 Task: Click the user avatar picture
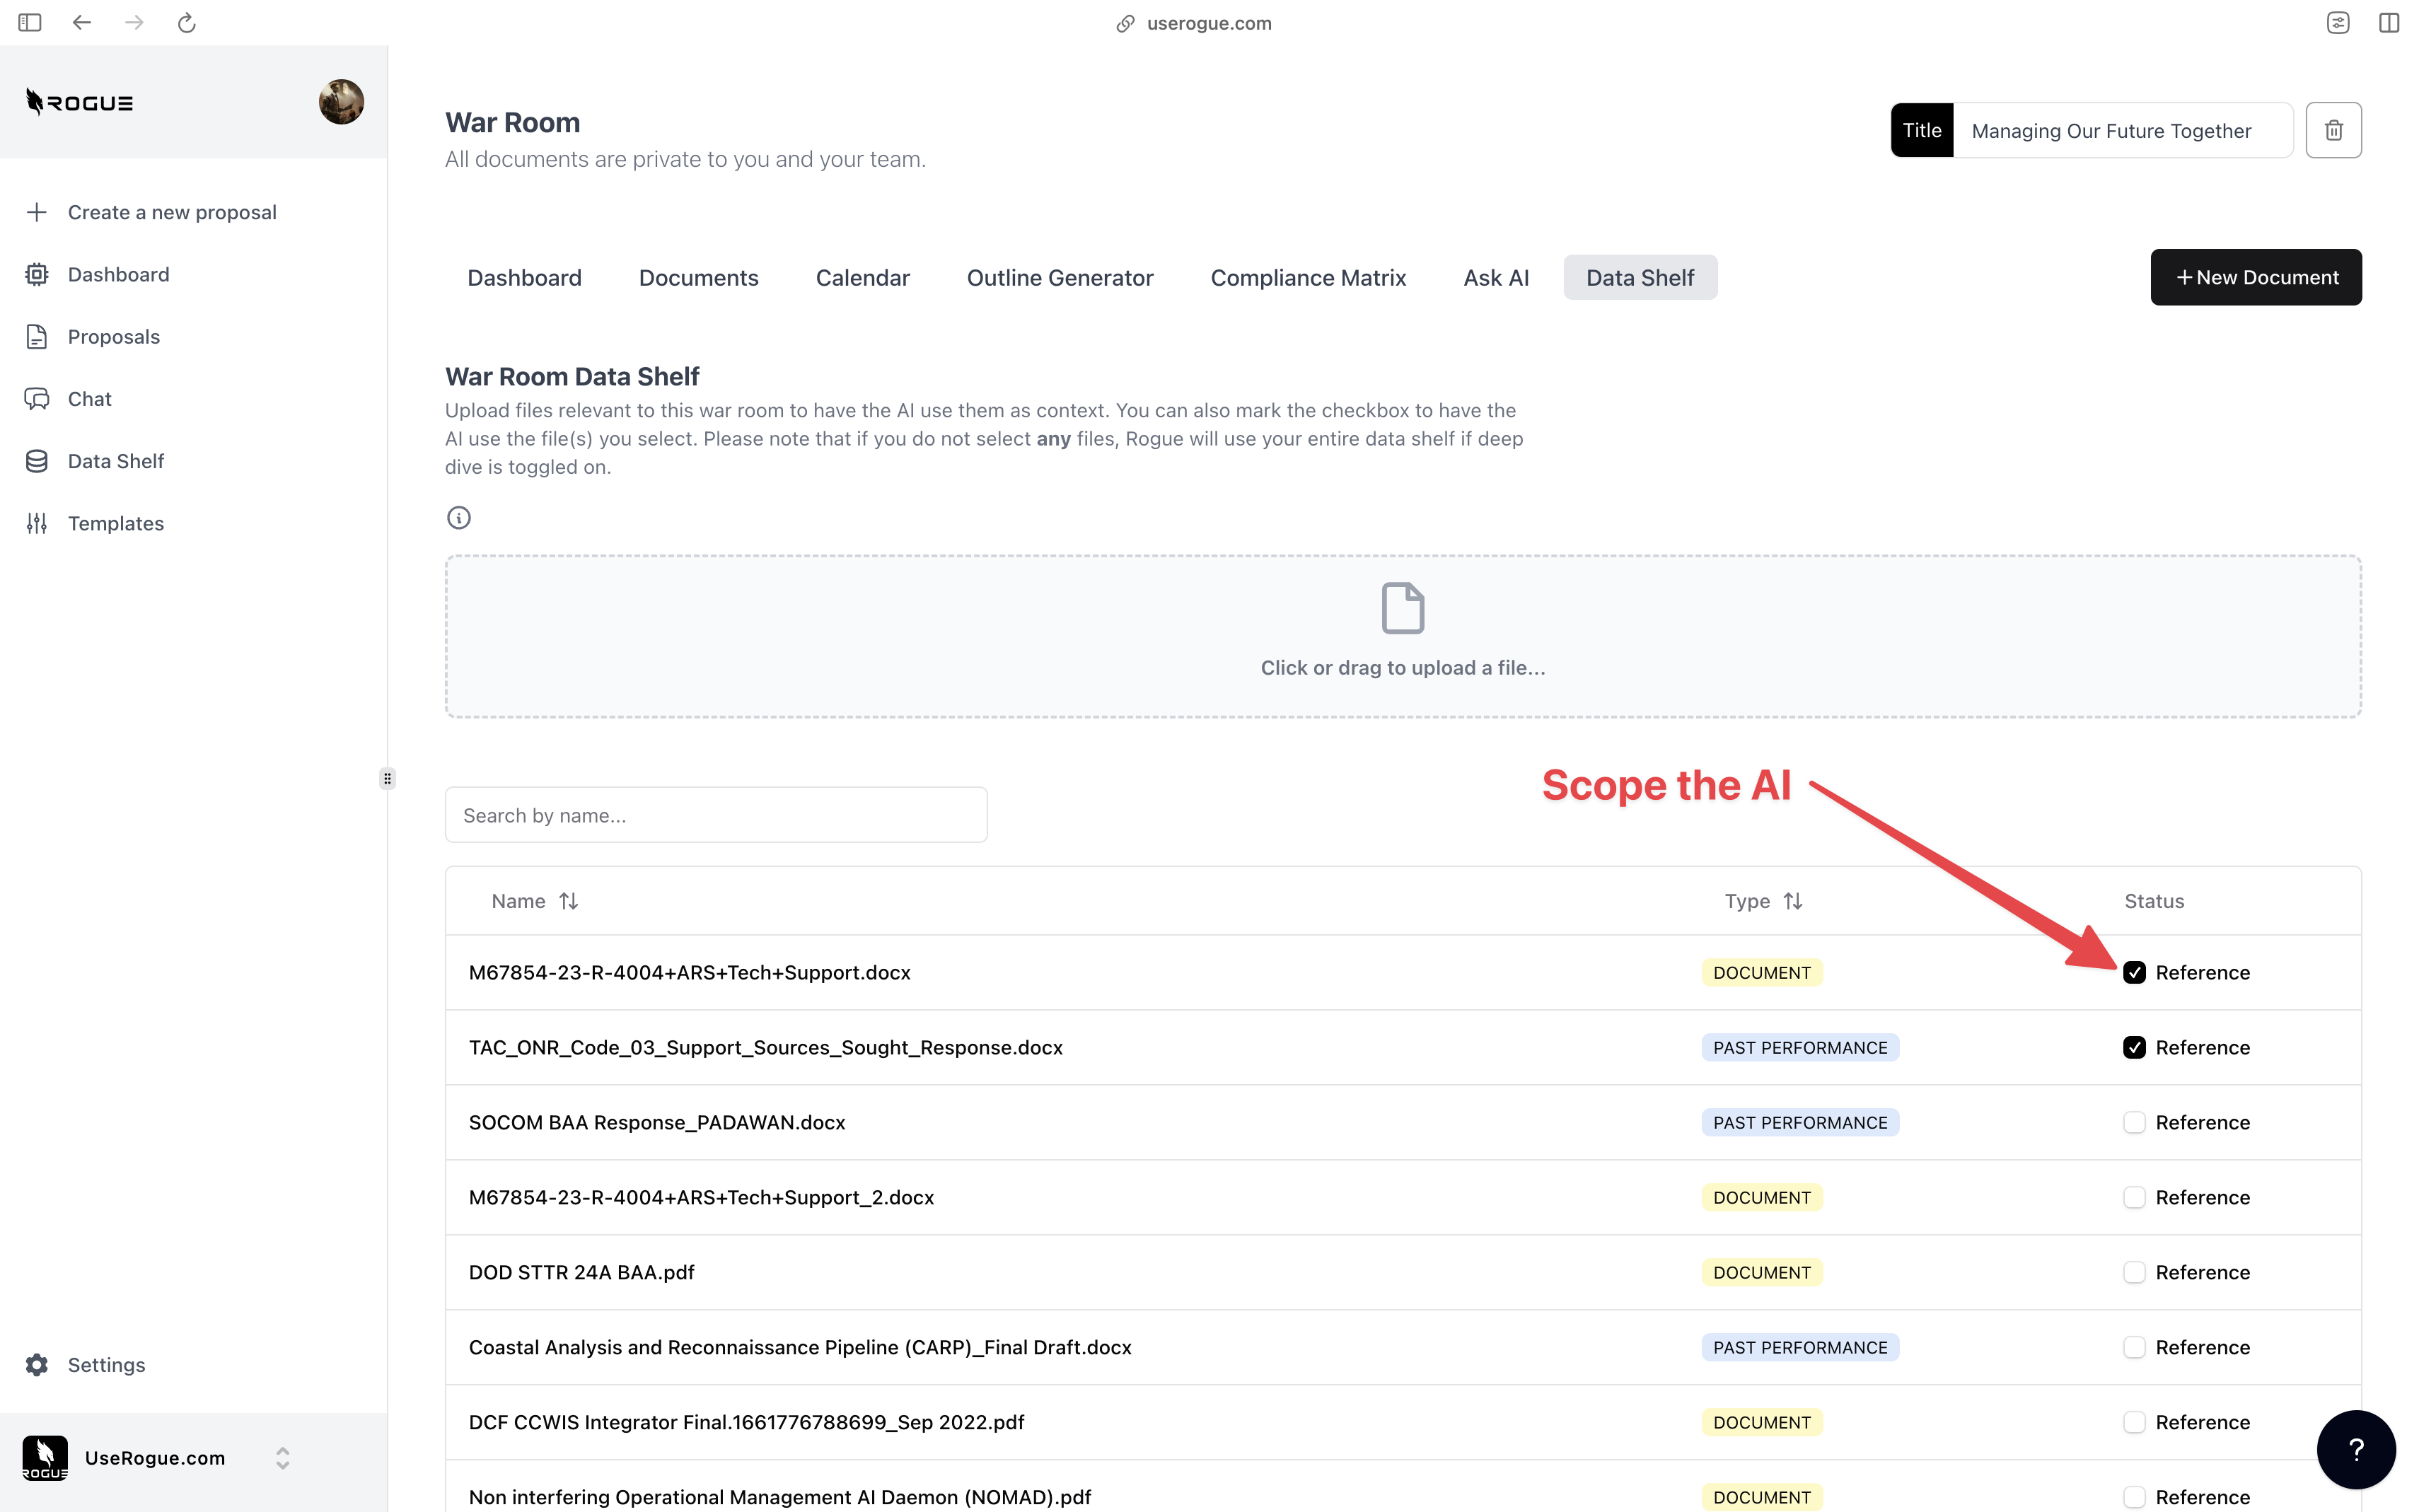(341, 102)
